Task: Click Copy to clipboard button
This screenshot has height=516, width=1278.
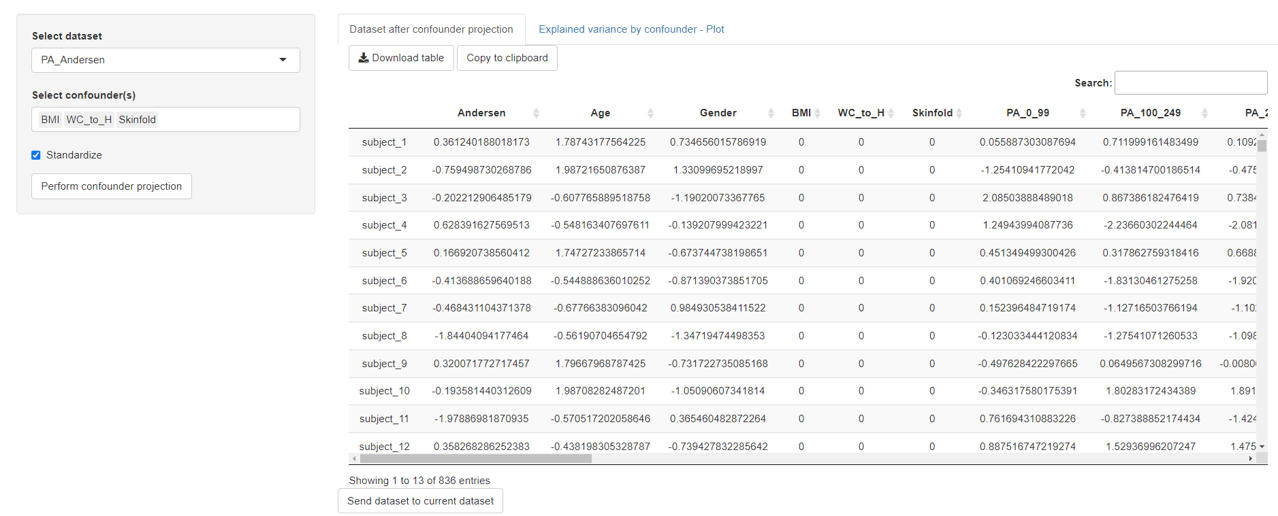Action: point(507,58)
